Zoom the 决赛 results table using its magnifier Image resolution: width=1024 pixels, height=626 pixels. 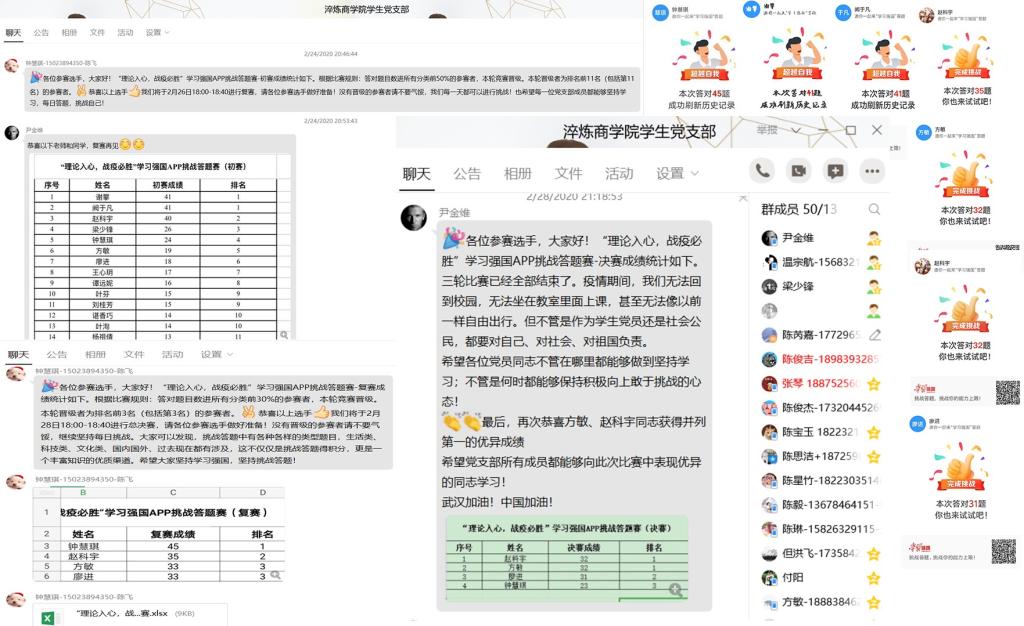click(x=676, y=590)
